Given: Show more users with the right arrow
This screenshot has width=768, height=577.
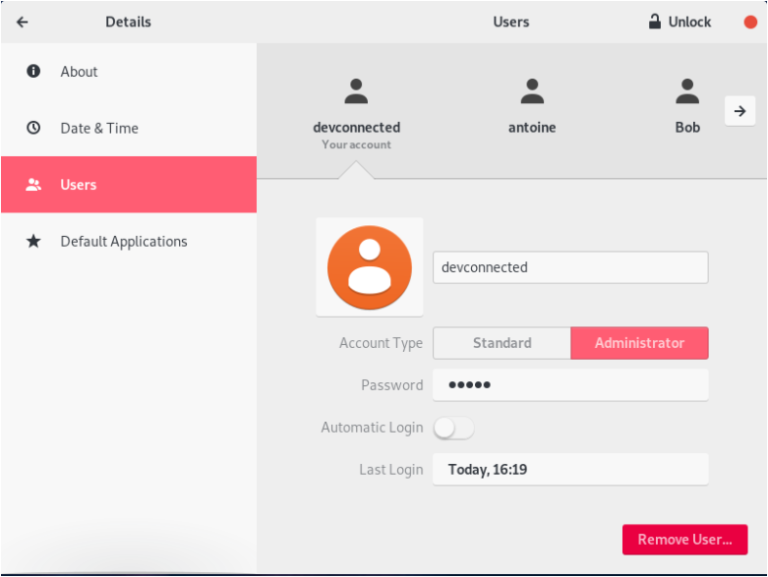Looking at the screenshot, I should coord(740,111).
